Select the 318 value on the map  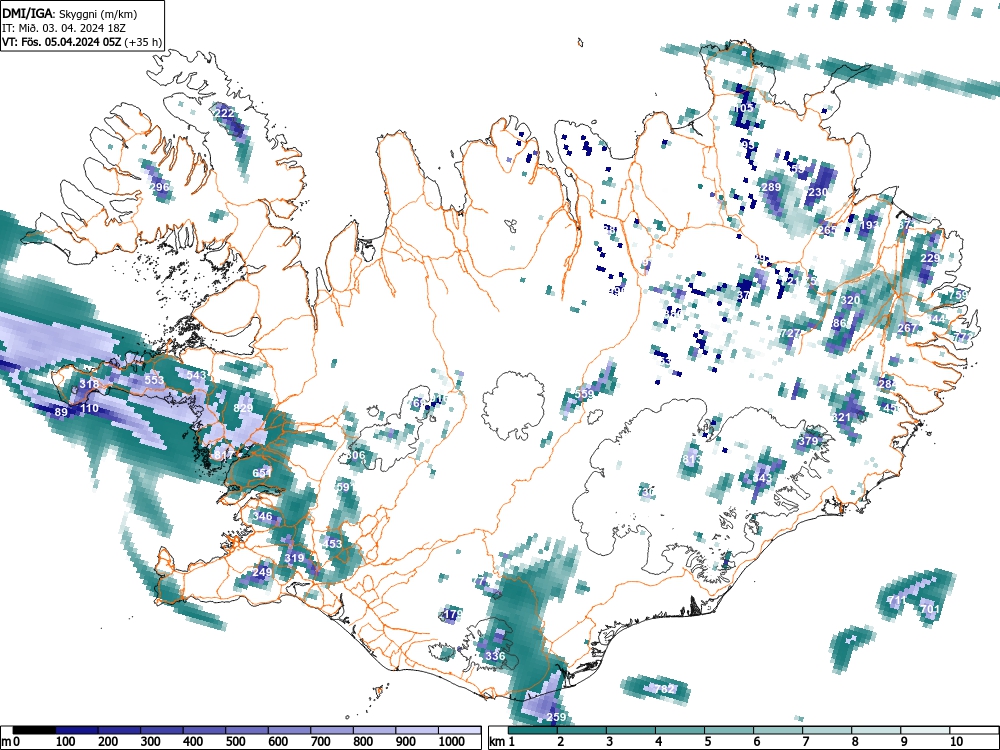coord(89,384)
